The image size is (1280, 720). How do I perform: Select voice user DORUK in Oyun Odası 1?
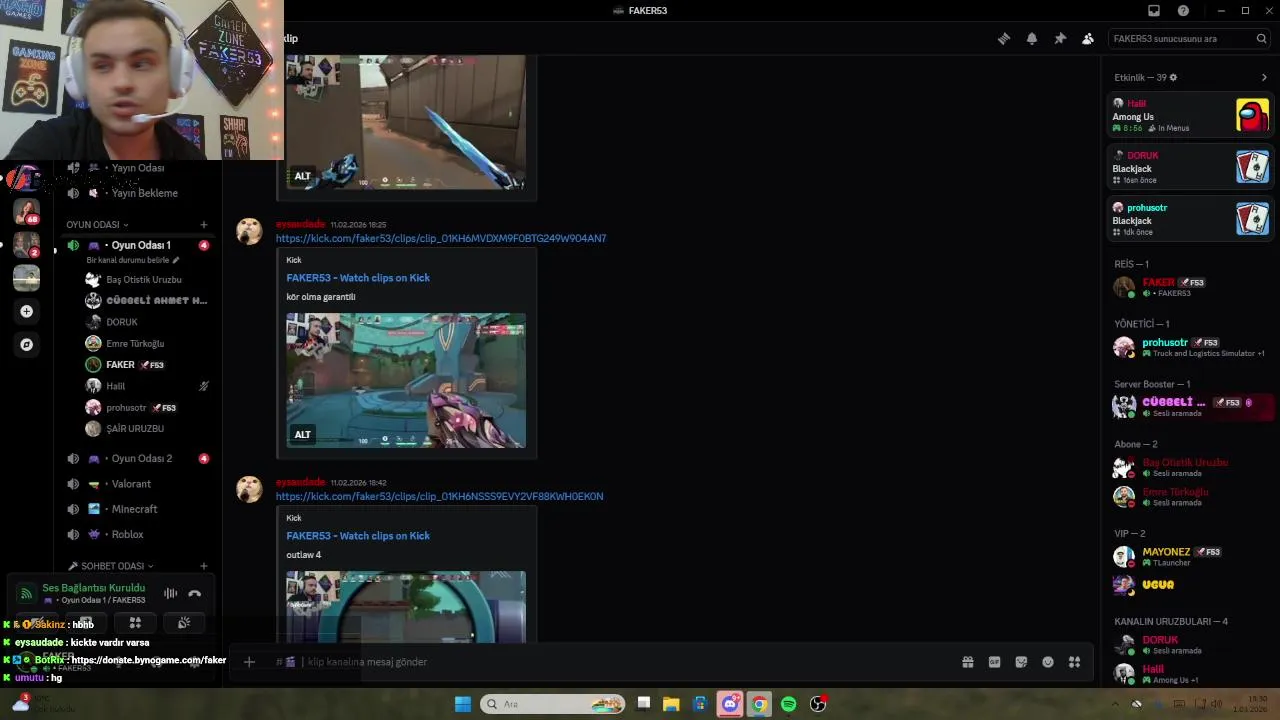[x=148, y=321]
